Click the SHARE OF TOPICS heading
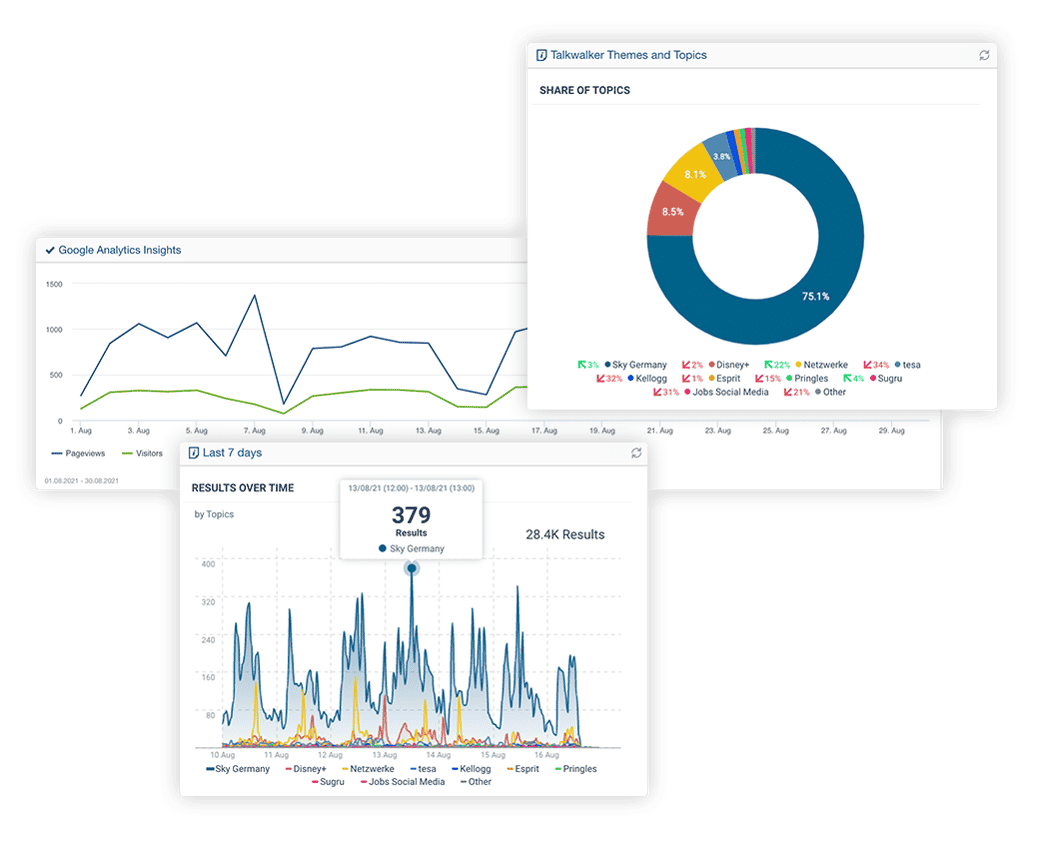This screenshot has height=842, width=1048. coord(585,90)
